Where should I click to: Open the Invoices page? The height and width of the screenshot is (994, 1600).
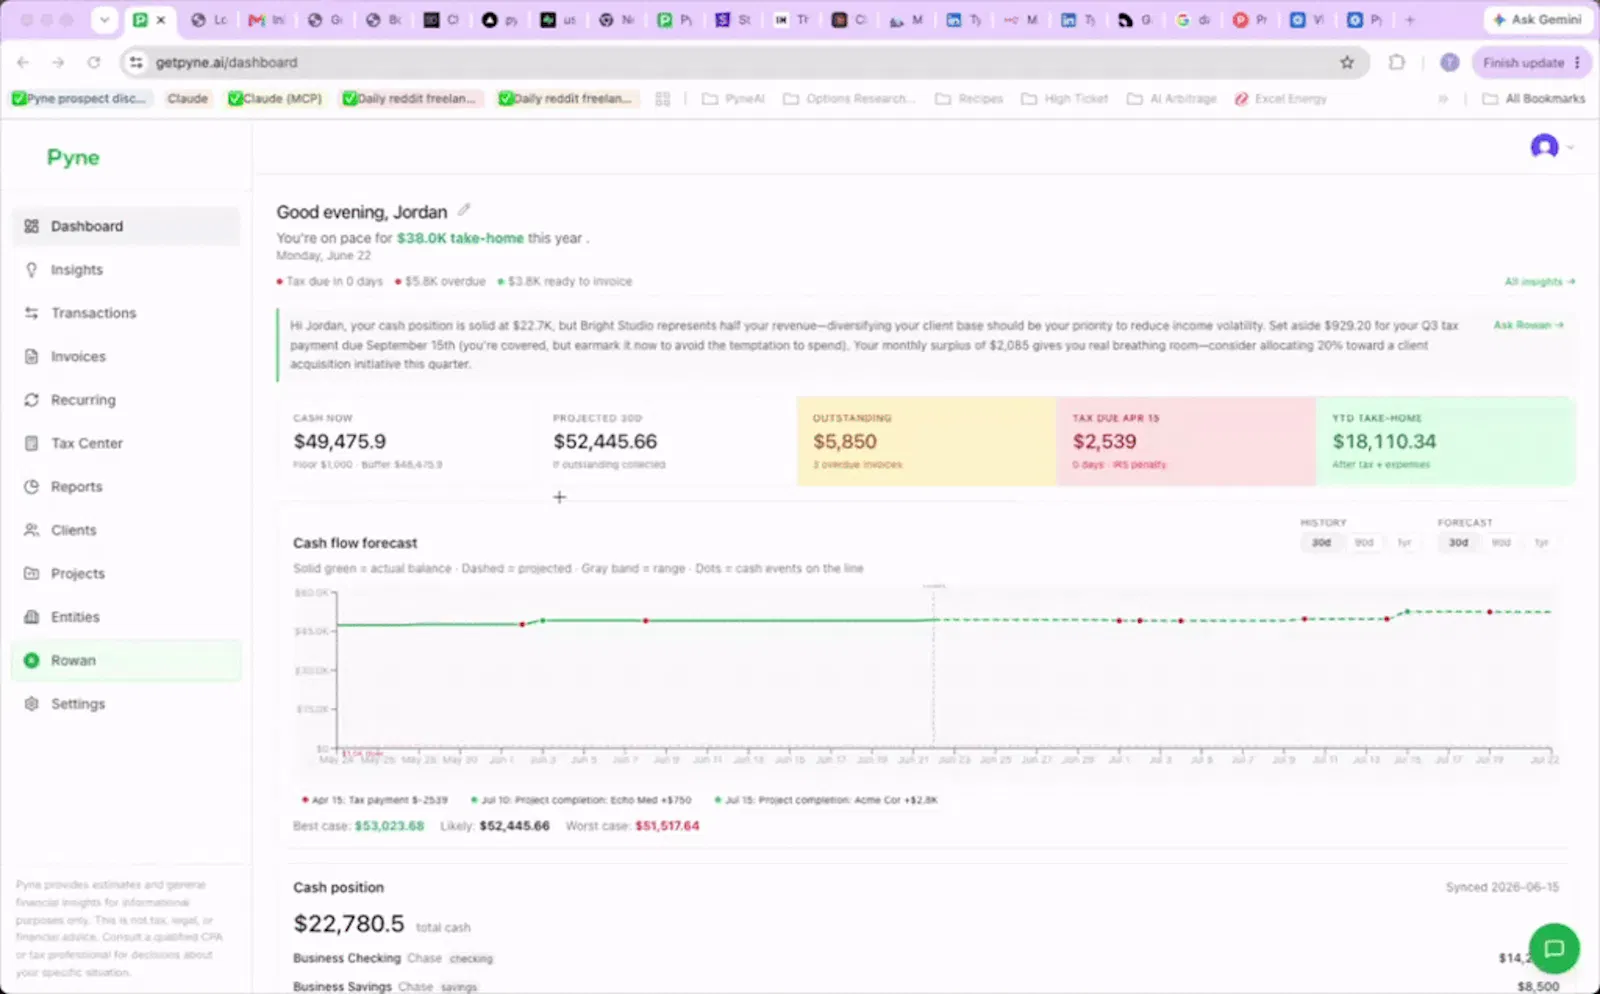click(126, 356)
